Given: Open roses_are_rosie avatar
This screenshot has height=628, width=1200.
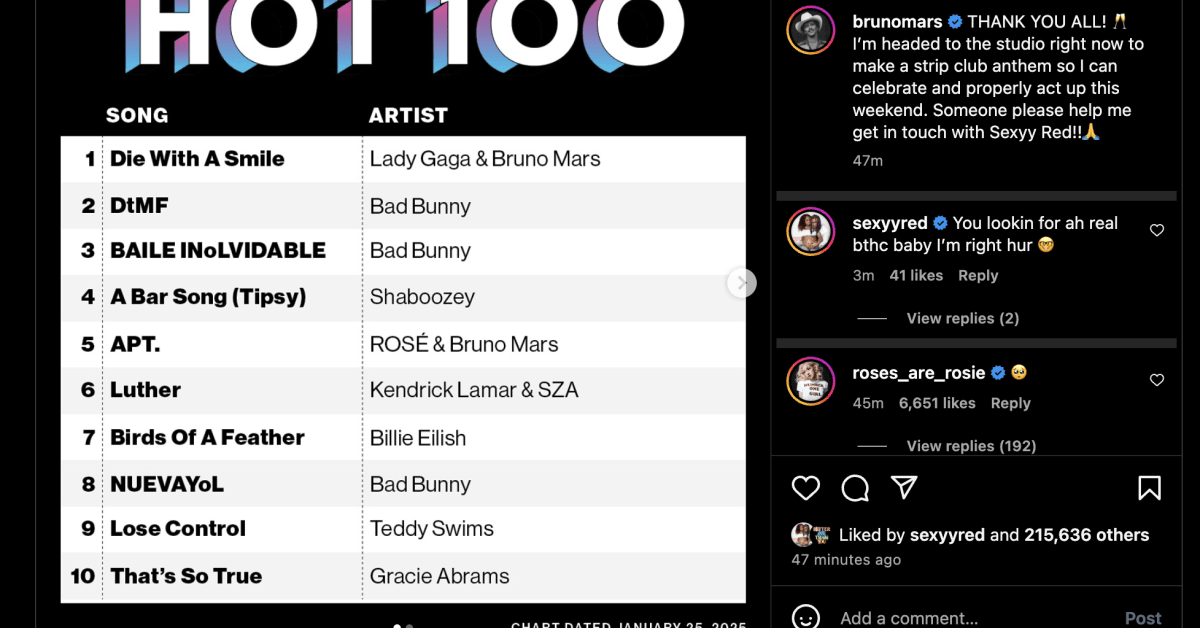Looking at the screenshot, I should (810, 381).
